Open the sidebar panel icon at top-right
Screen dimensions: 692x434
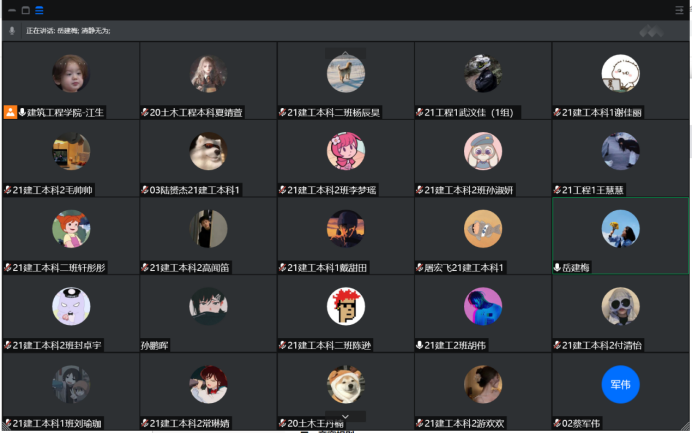tap(679, 10)
